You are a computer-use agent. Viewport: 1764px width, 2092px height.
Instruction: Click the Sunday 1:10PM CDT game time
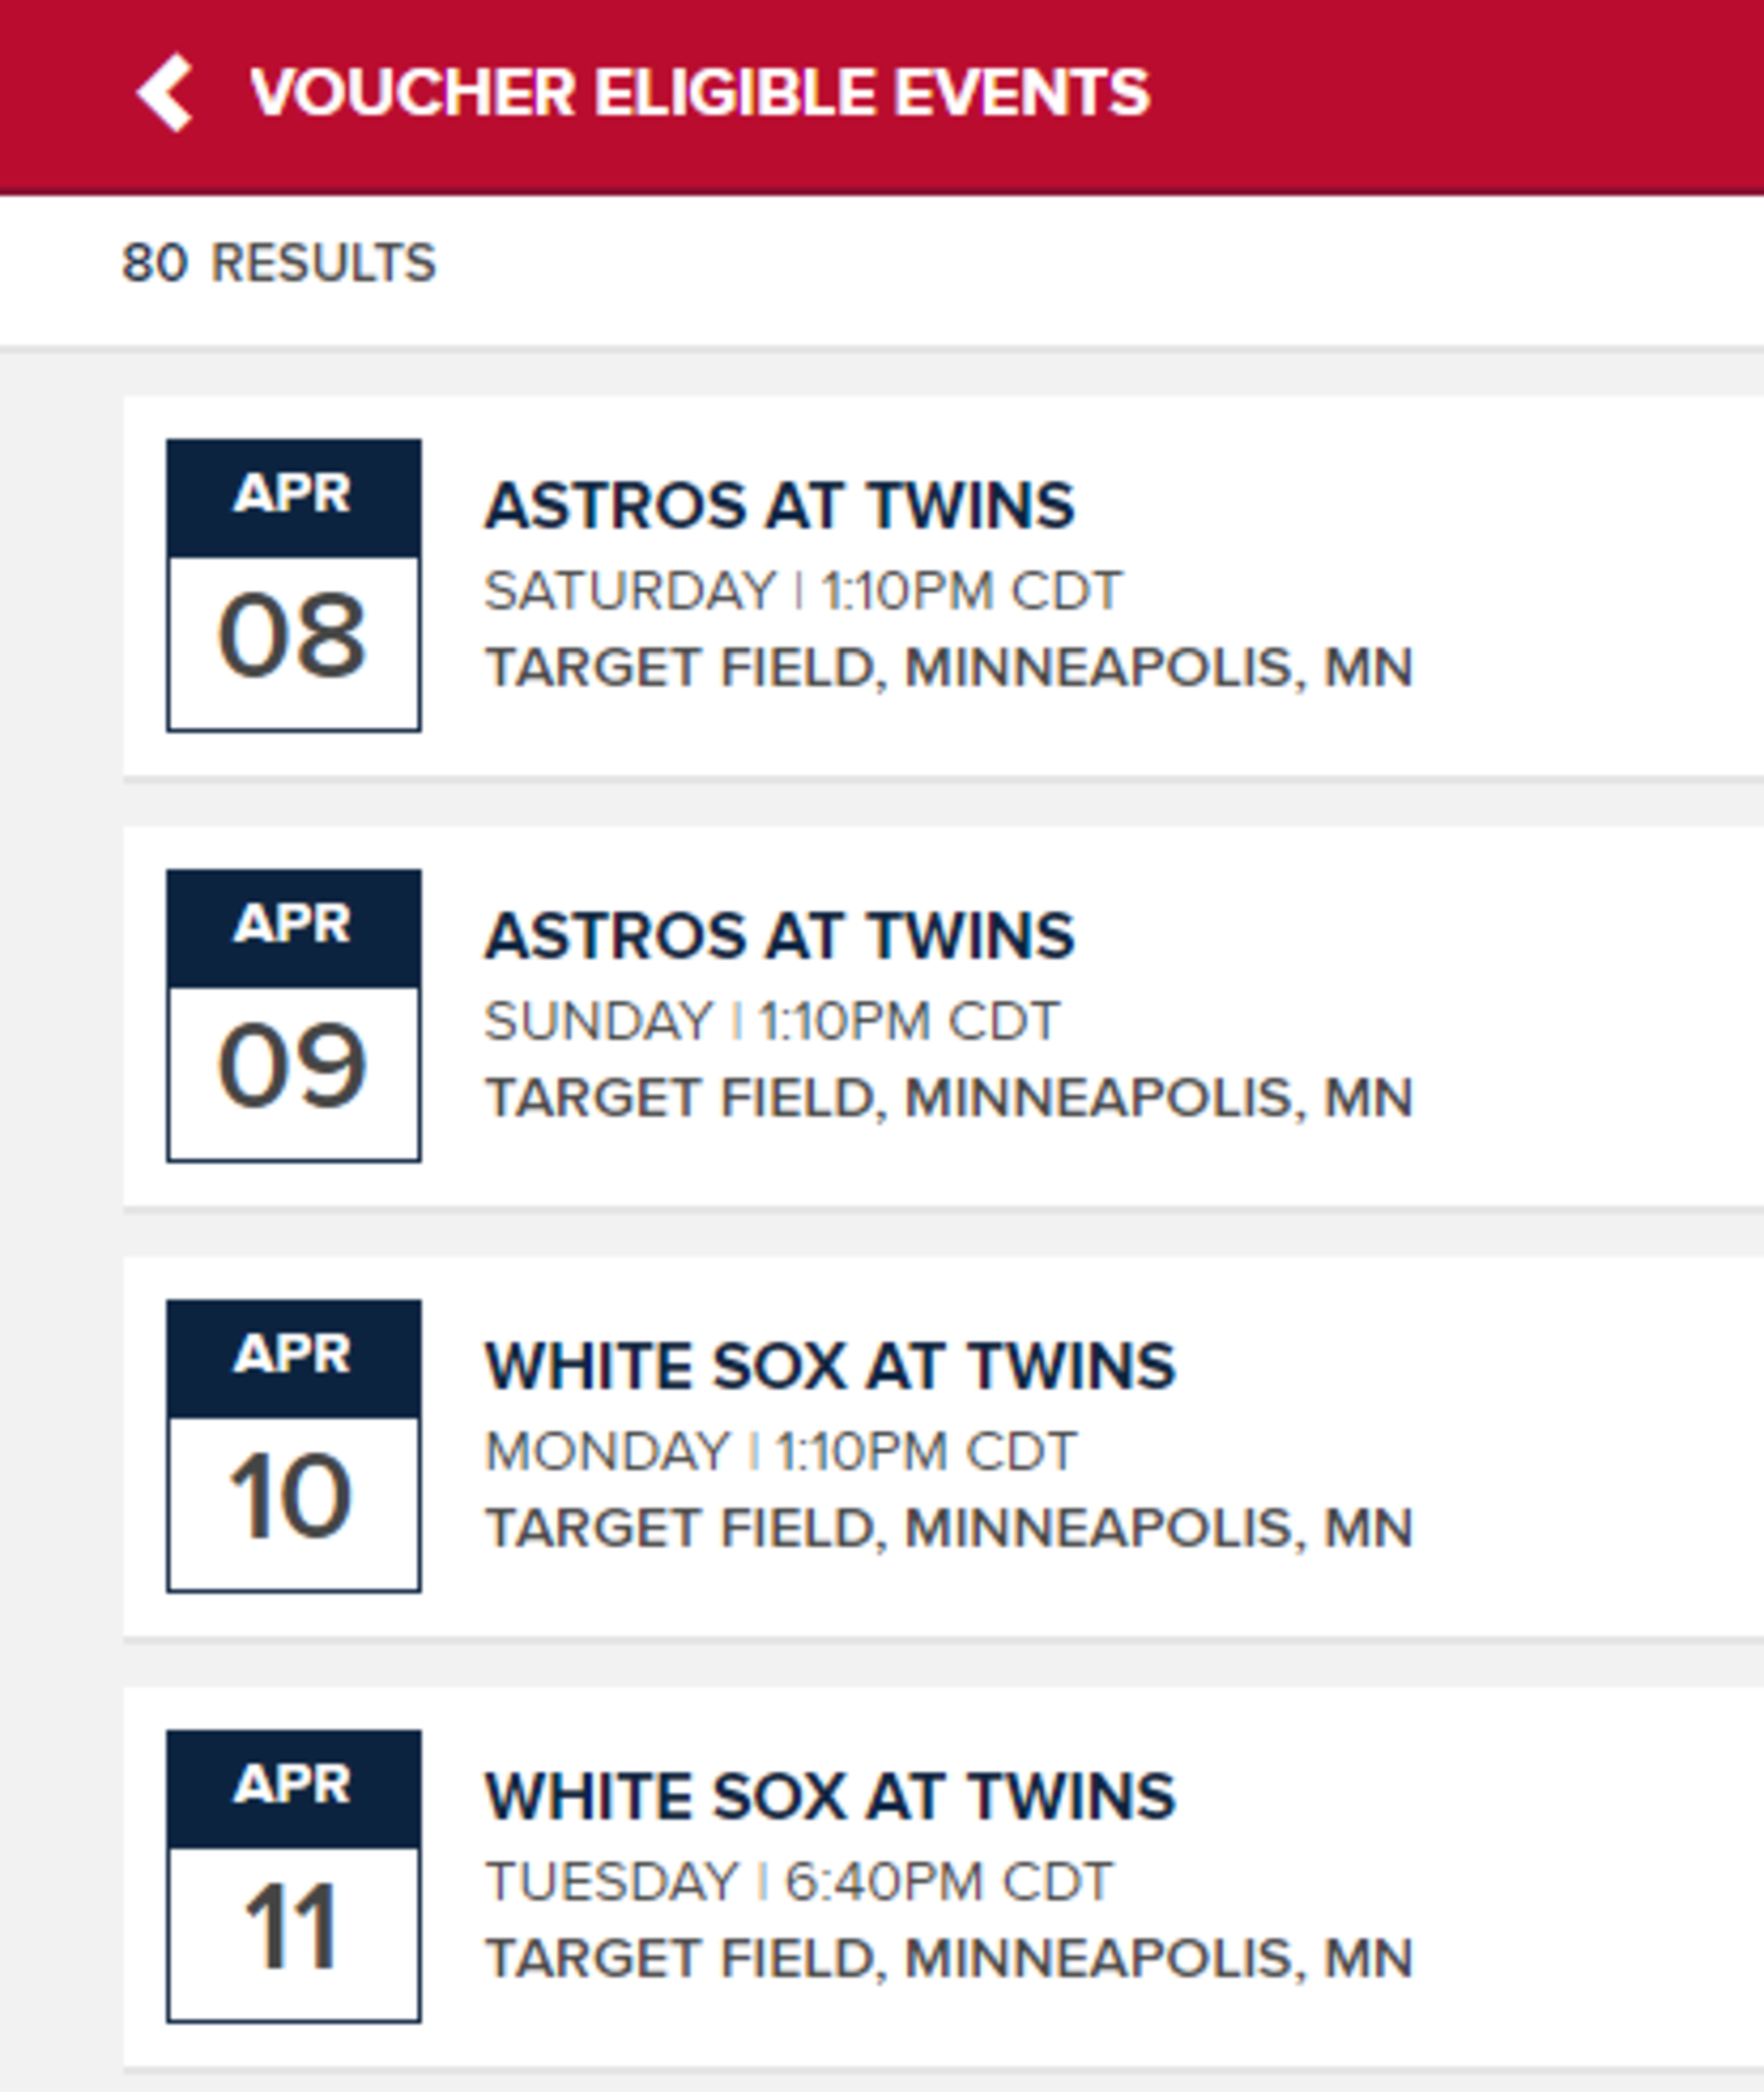tap(771, 1021)
